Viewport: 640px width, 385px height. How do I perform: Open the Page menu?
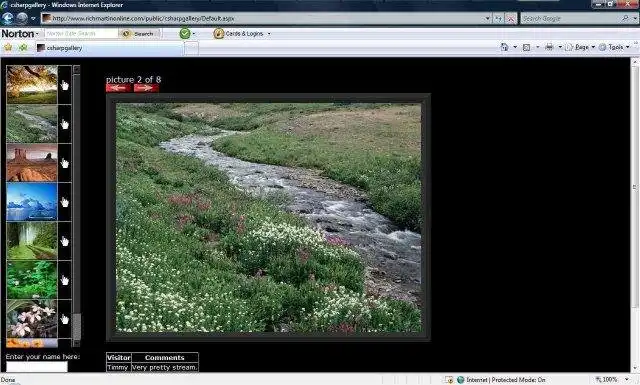coord(580,47)
